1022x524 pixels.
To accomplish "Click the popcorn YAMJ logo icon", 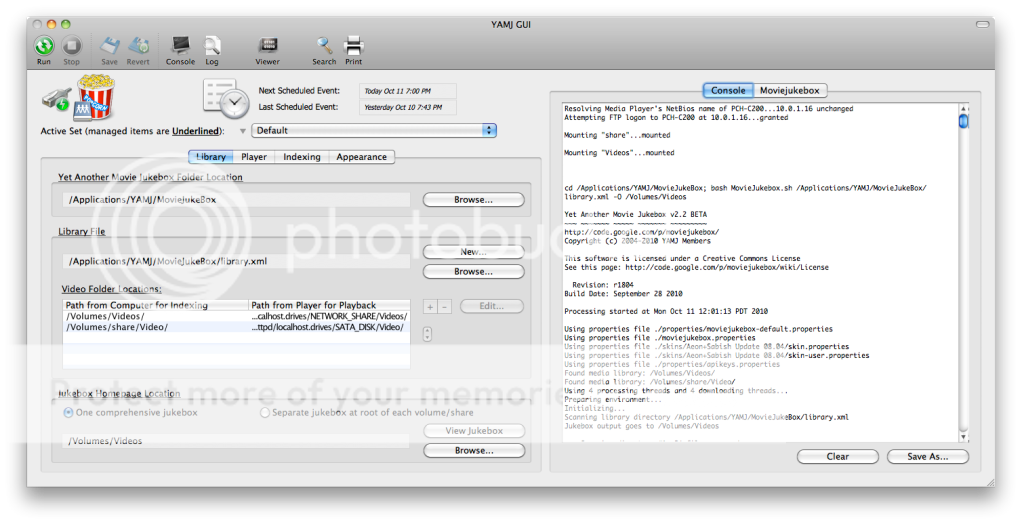I will (95, 97).
